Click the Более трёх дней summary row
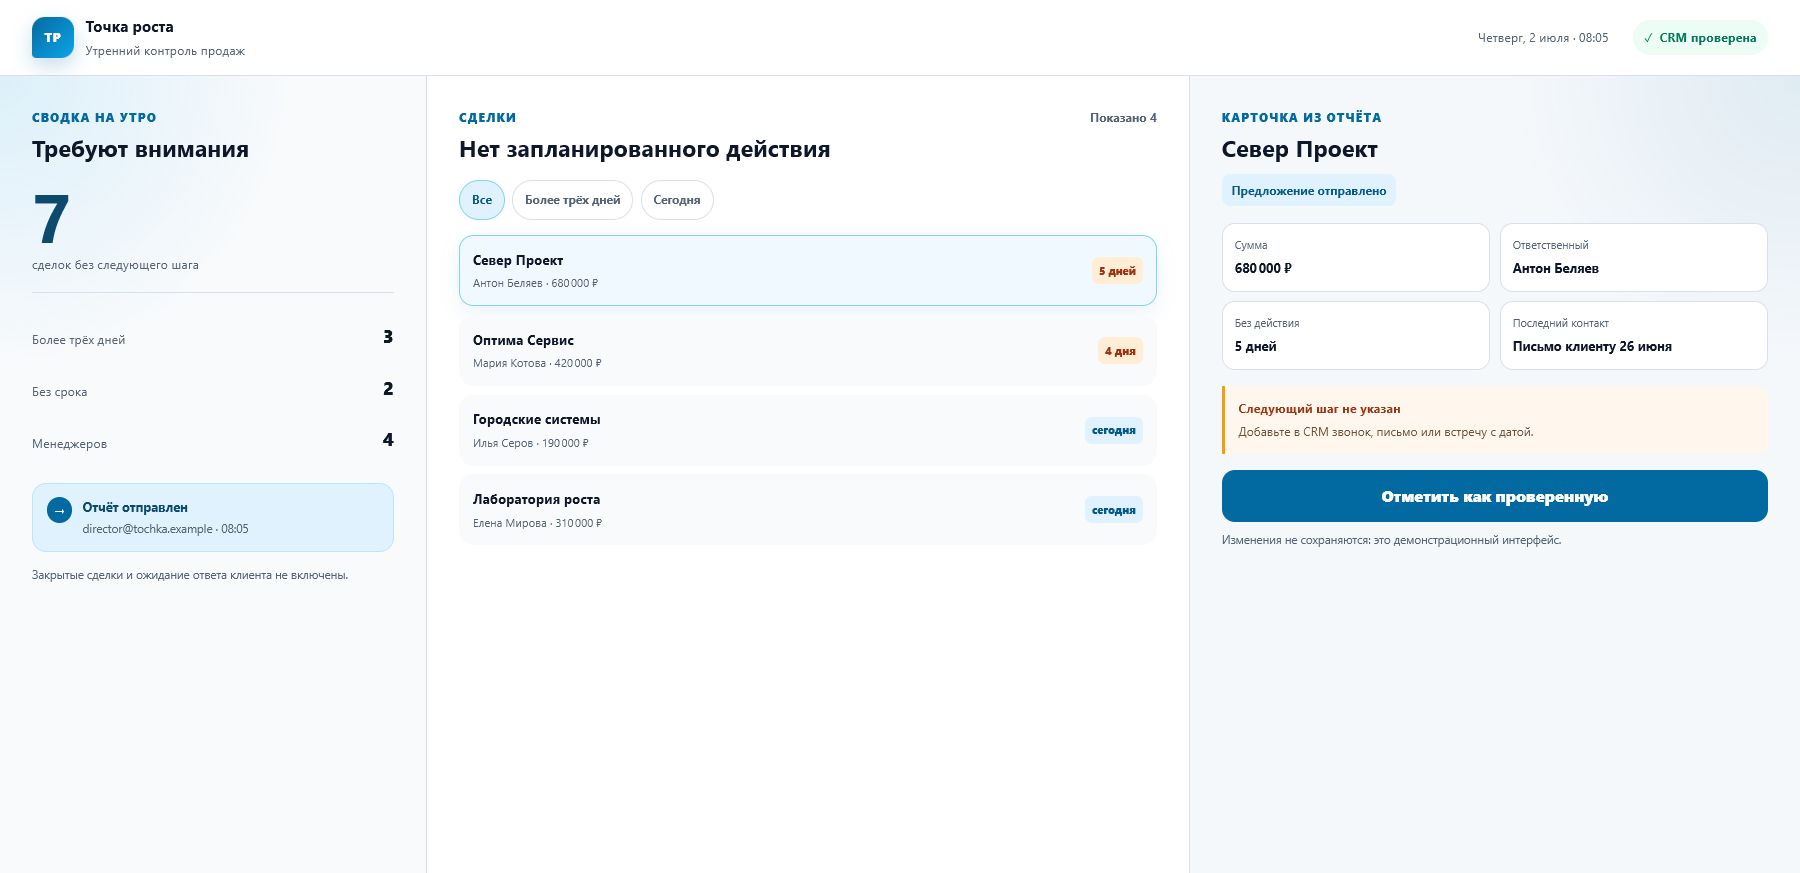 click(213, 338)
